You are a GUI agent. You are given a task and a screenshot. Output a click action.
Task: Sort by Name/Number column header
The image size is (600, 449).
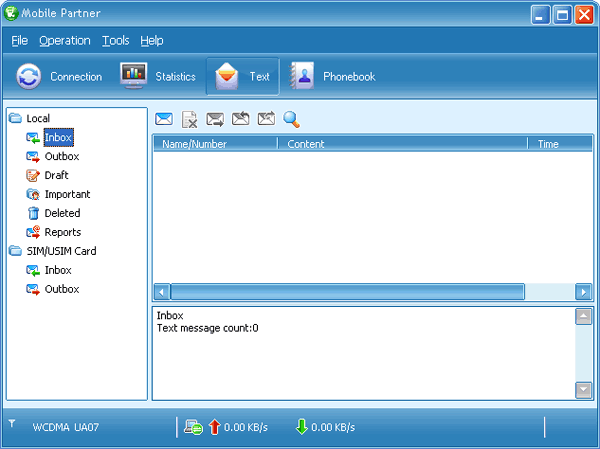[x=215, y=144]
